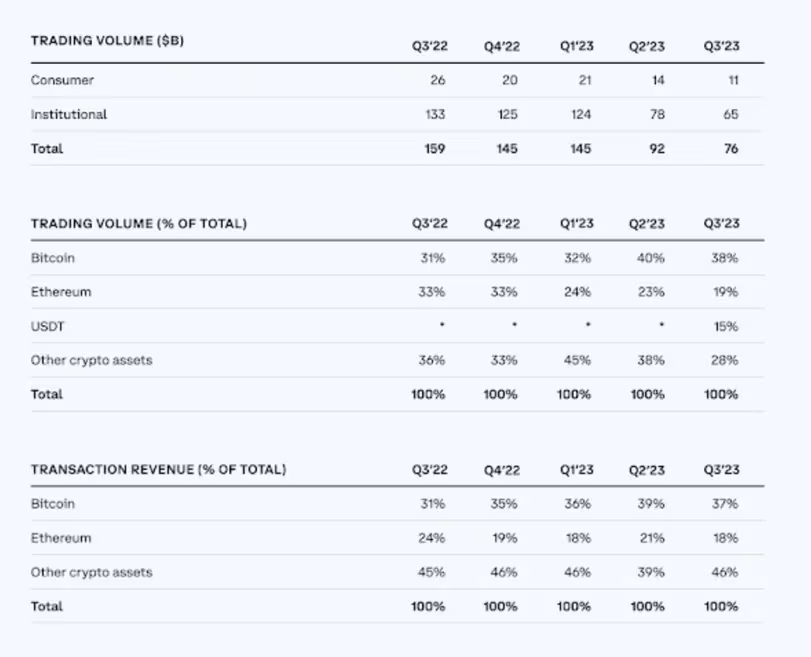Image resolution: width=811 pixels, height=657 pixels.
Task: Click the Consumer value 26 for Q3'22
Action: [x=437, y=80]
